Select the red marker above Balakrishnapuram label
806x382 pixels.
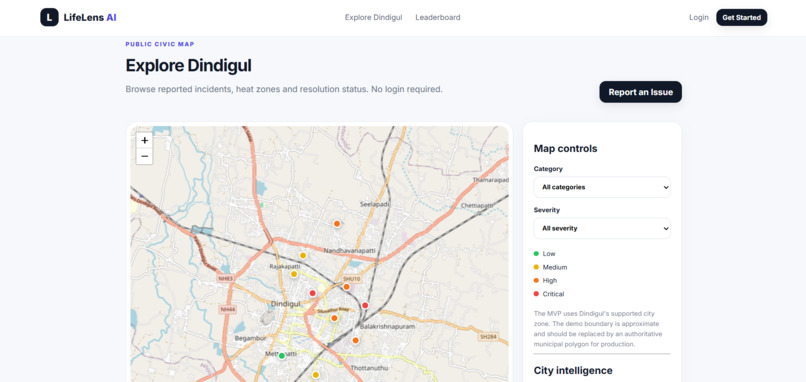pos(365,305)
